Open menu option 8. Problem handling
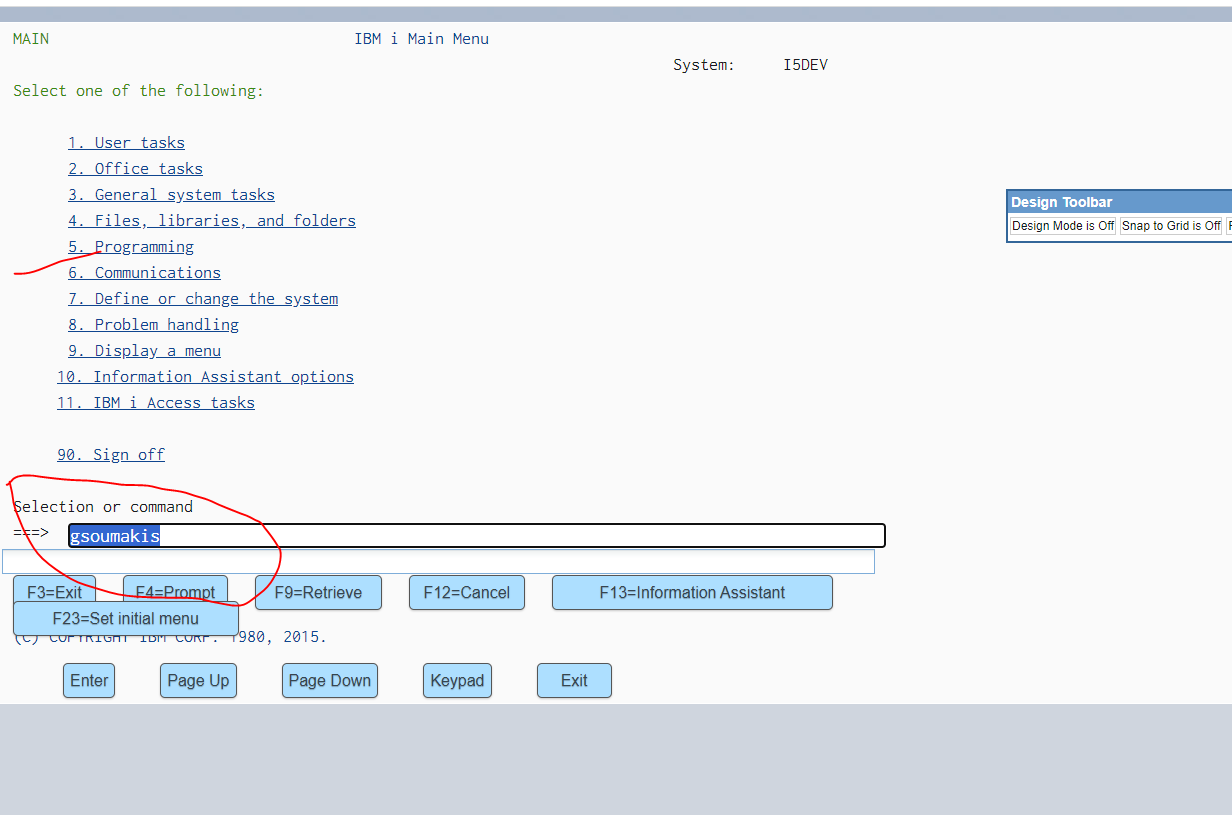The height and width of the screenshot is (815, 1232). tap(153, 325)
